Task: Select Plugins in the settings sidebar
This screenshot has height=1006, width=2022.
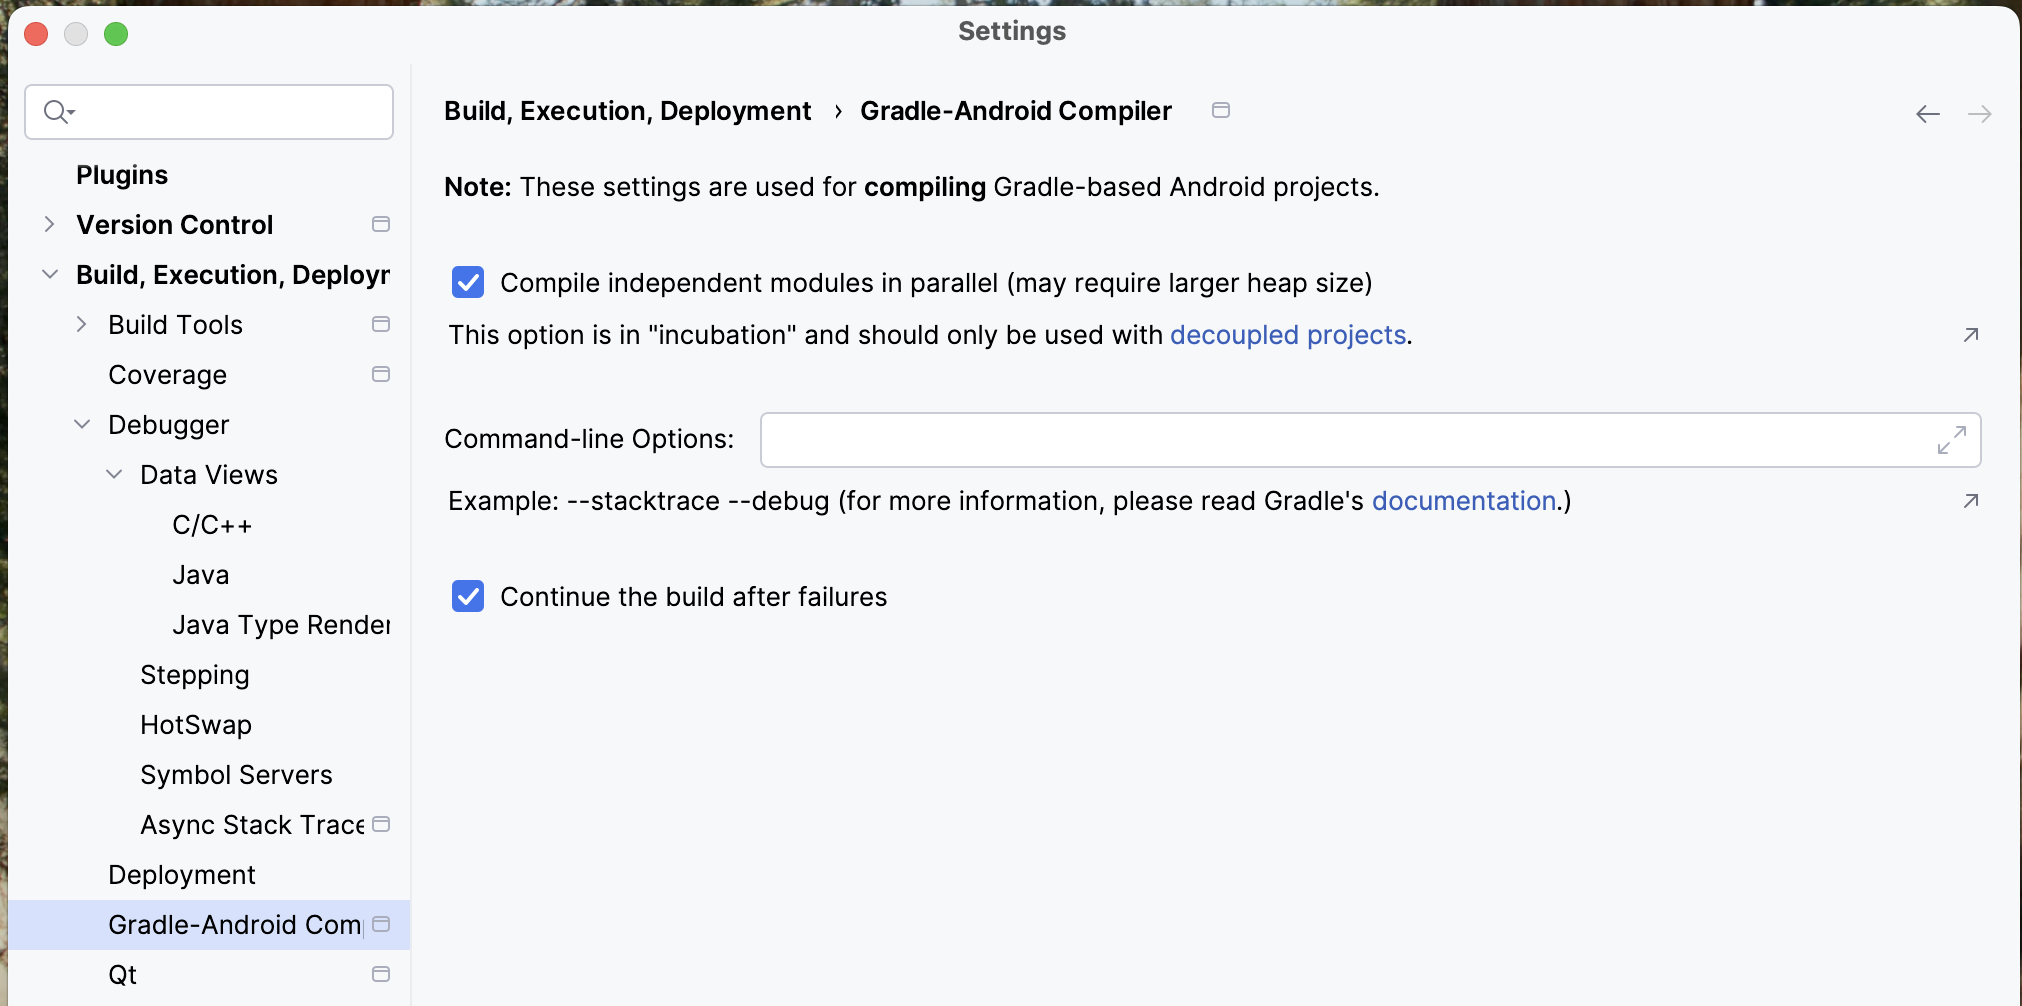Action: tap(122, 175)
